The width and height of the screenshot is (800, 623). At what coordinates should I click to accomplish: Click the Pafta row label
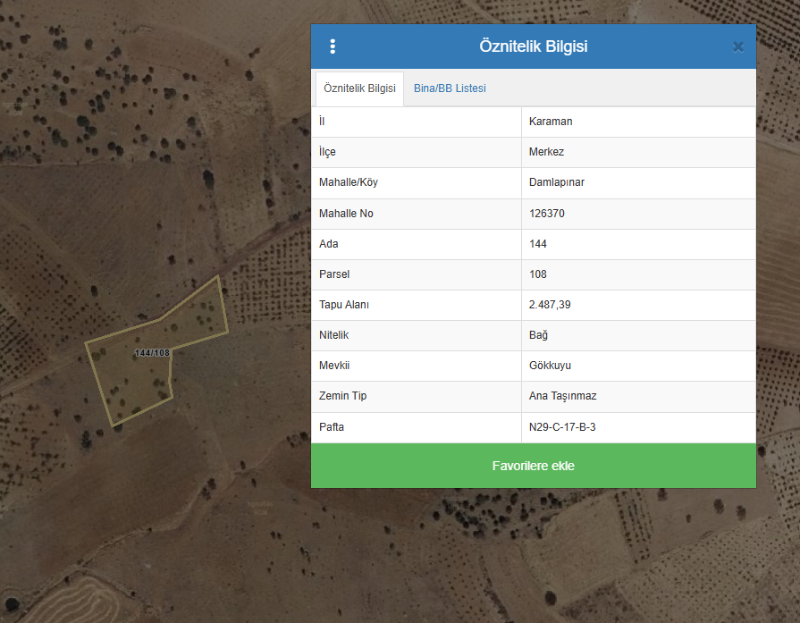[331, 427]
